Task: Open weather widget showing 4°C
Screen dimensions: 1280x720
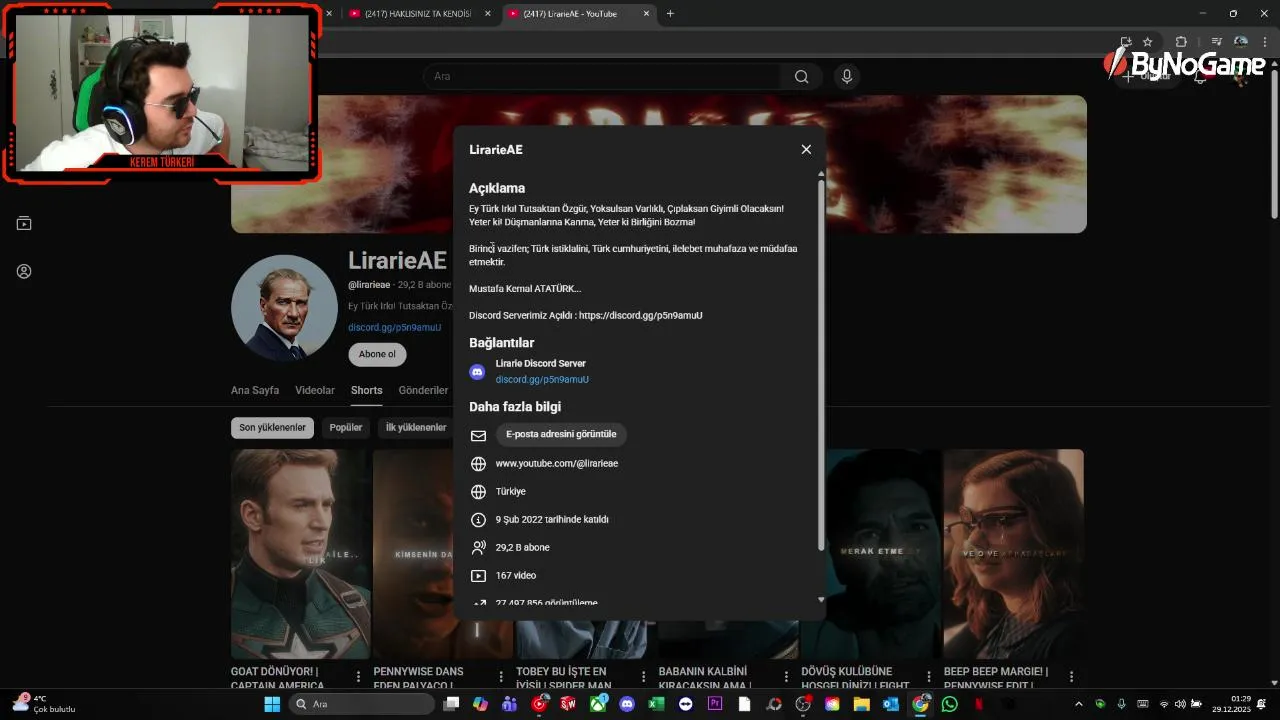Action: [x=45, y=704]
